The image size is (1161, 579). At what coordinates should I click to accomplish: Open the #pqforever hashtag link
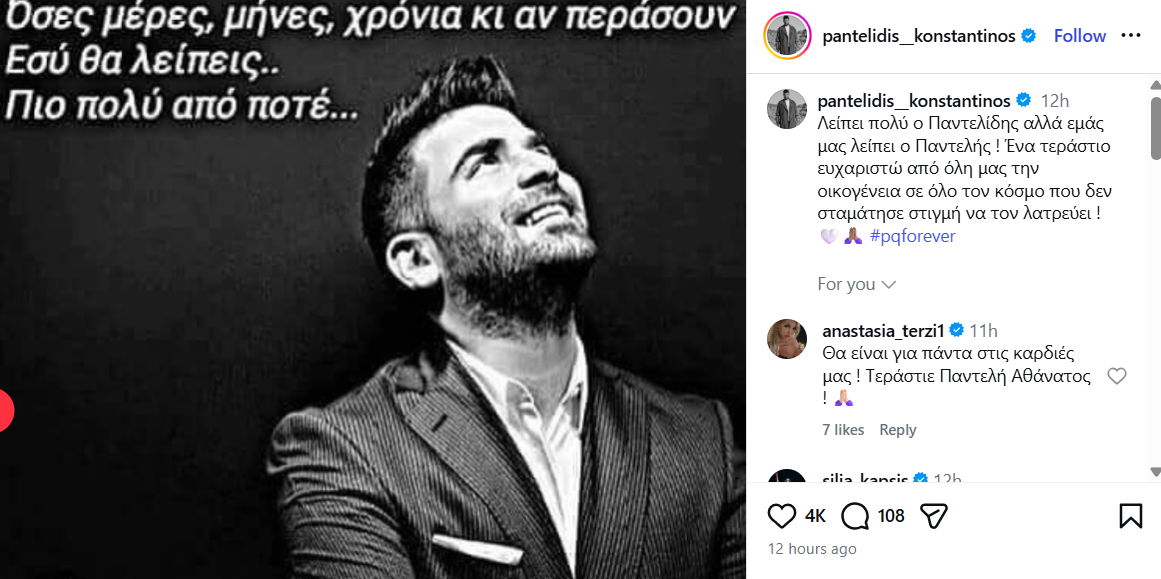point(912,236)
